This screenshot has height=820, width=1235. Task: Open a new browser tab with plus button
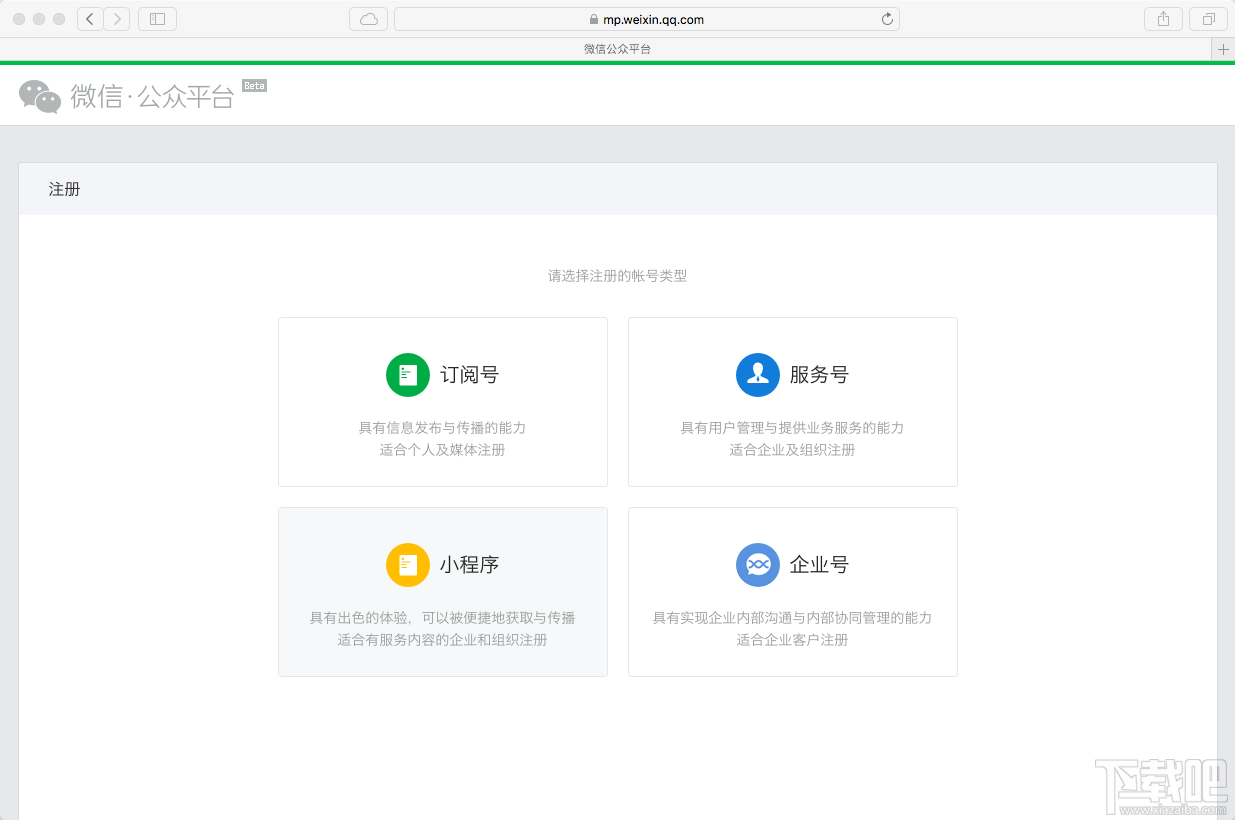(1223, 48)
